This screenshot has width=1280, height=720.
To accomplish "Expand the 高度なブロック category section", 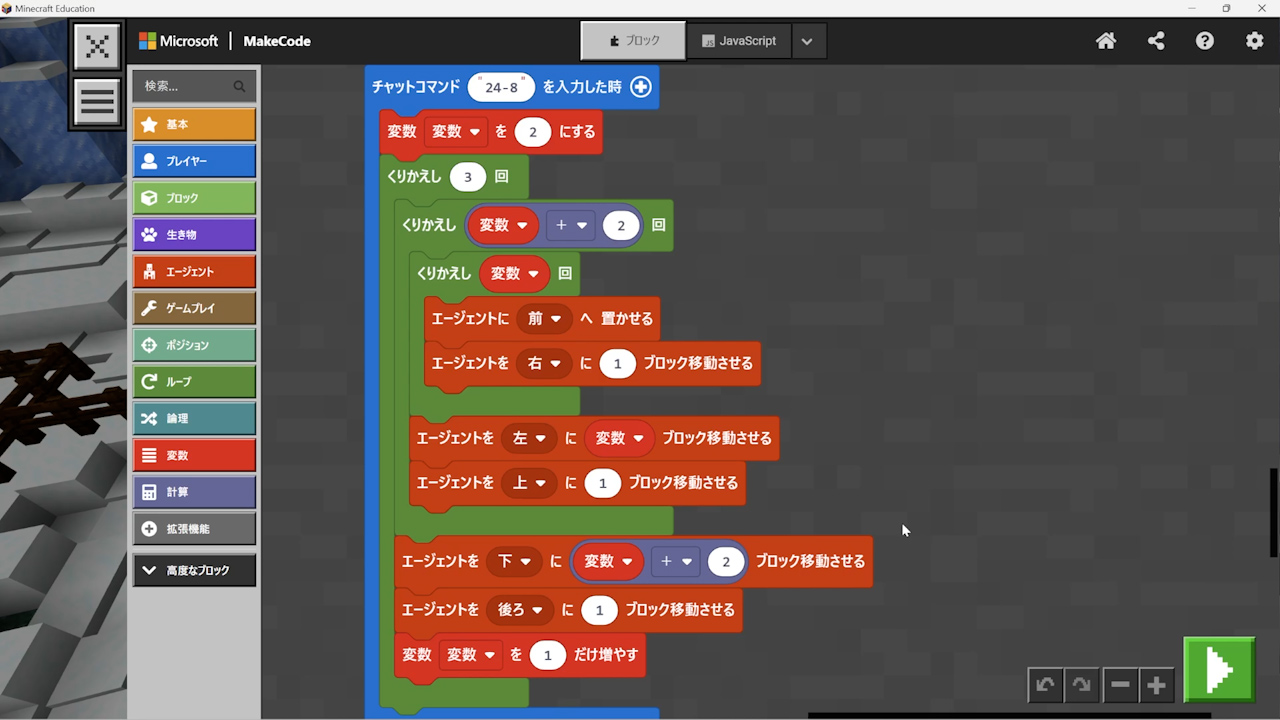I will point(194,570).
